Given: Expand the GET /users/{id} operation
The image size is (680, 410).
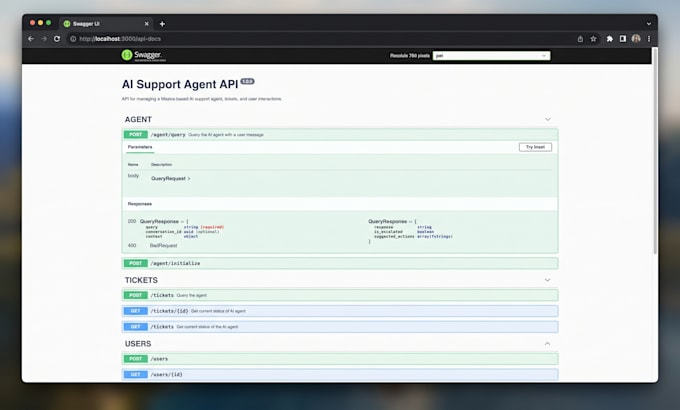Looking at the screenshot, I should pyautogui.click(x=340, y=374).
